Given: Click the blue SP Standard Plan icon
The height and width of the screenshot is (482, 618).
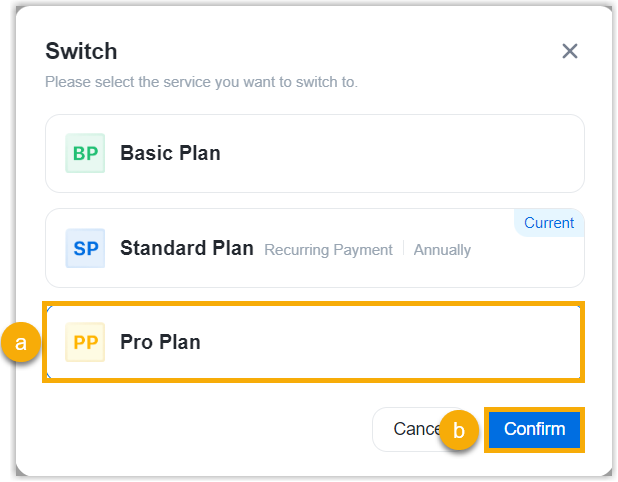Looking at the screenshot, I should [85, 249].
